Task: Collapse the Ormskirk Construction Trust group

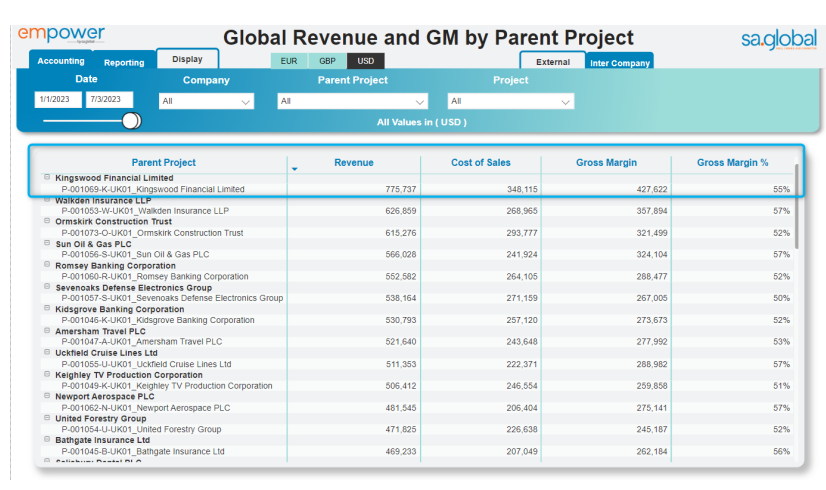Action: click(x=47, y=221)
